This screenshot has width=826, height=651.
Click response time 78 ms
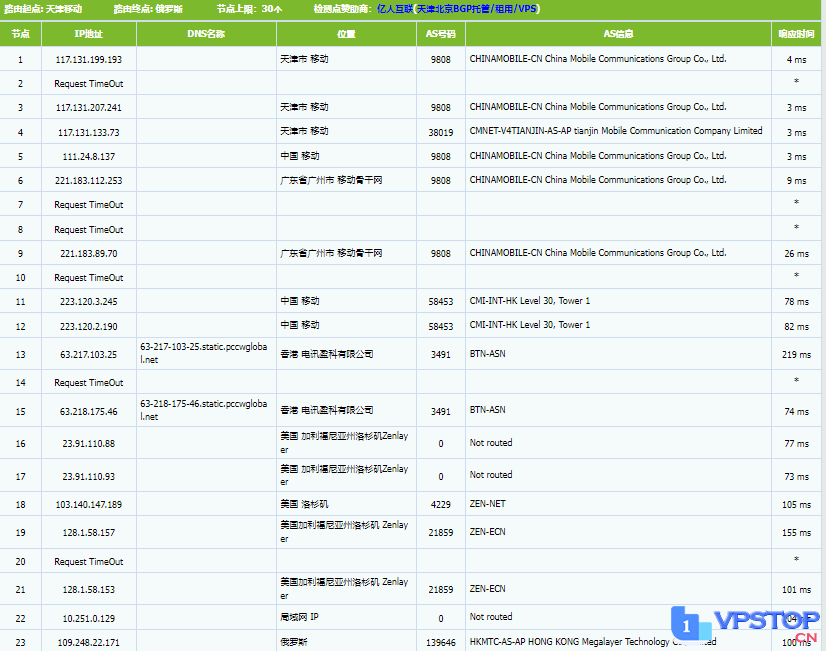click(x=796, y=302)
